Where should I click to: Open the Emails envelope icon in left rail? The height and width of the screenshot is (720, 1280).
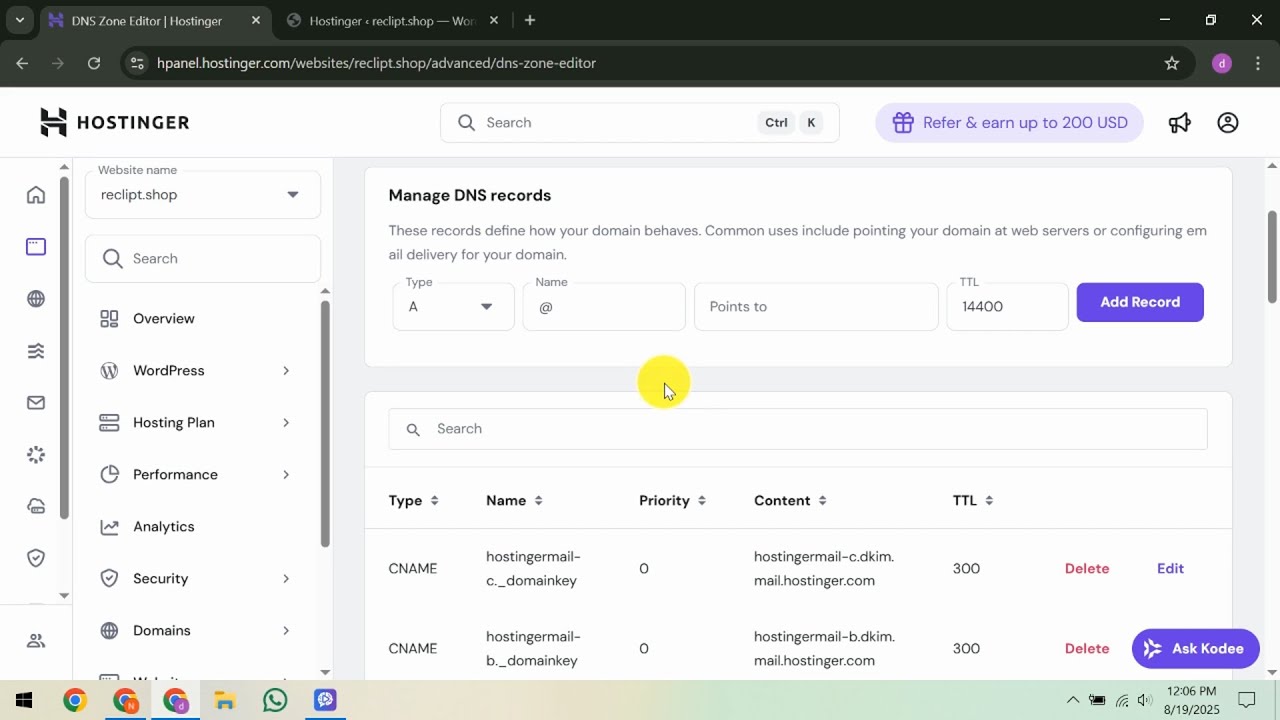pos(36,403)
